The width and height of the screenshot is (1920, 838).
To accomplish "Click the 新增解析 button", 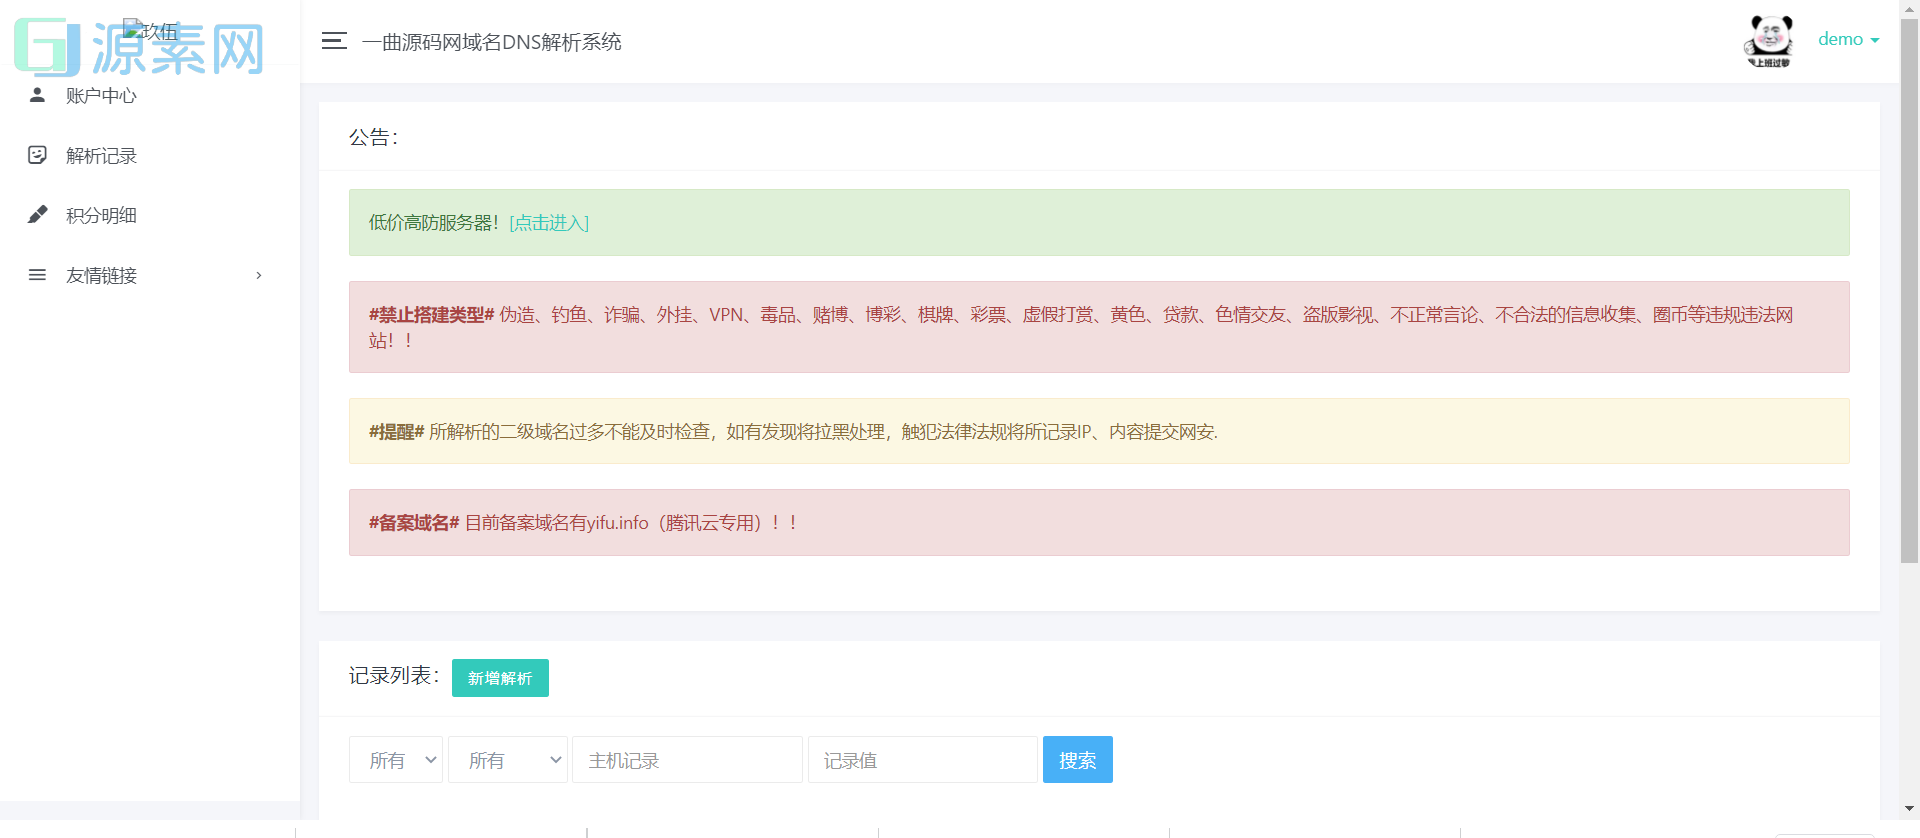I will (x=500, y=678).
